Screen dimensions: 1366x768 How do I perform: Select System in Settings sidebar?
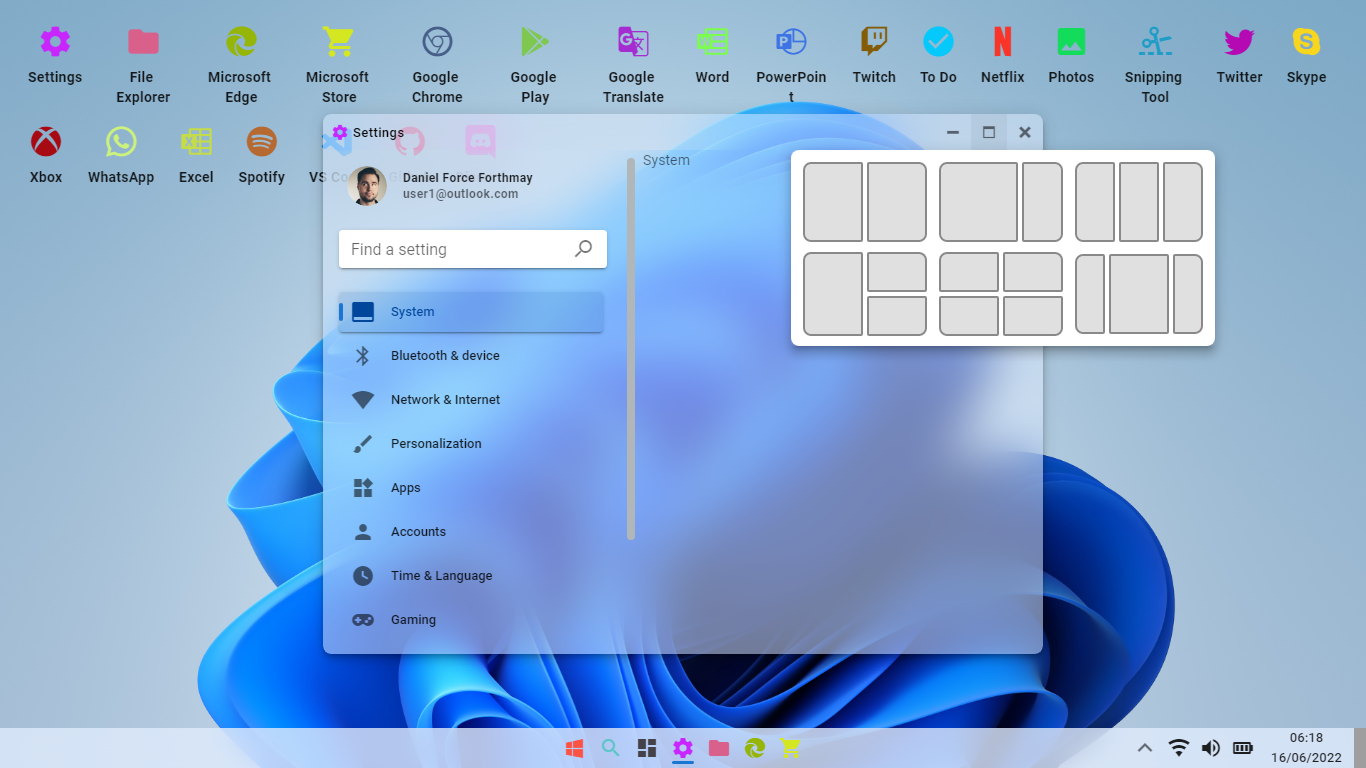pyautogui.click(x=471, y=312)
